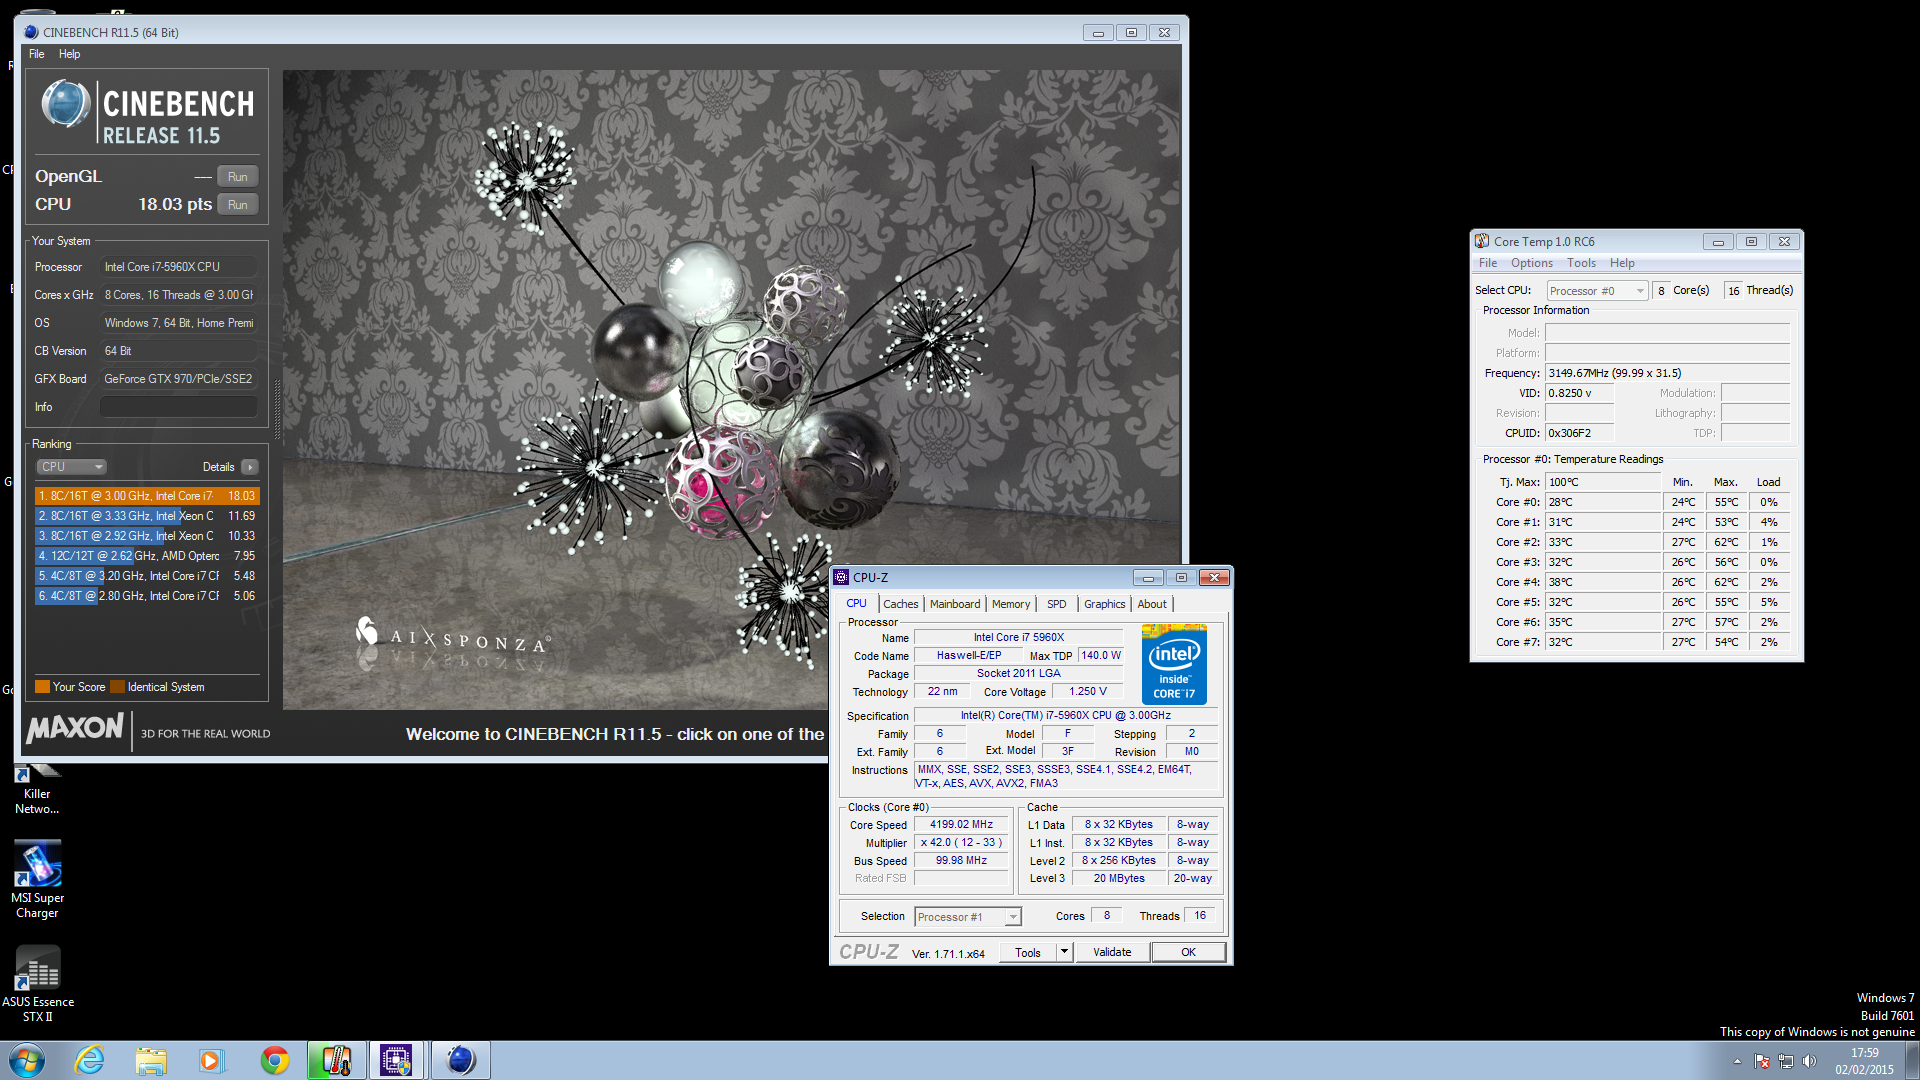Select ranking row 2.92 GHz Xeon 10.33

(147, 536)
